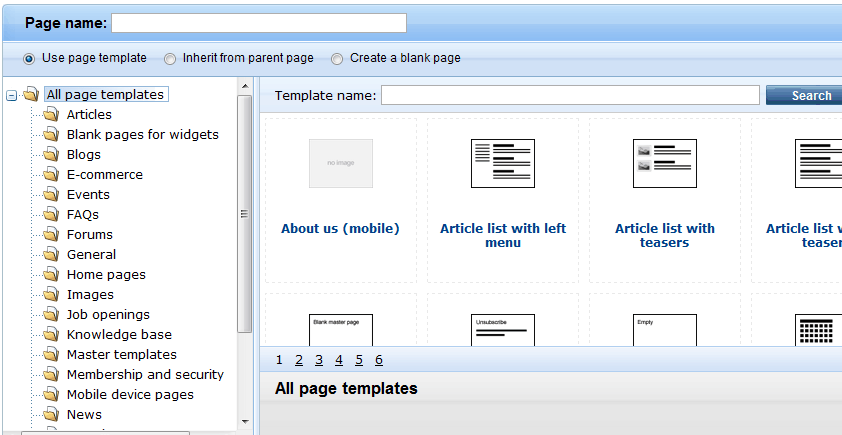The width and height of the screenshot is (842, 435).
Task: Open the FAQs category label
Action: coord(83,214)
